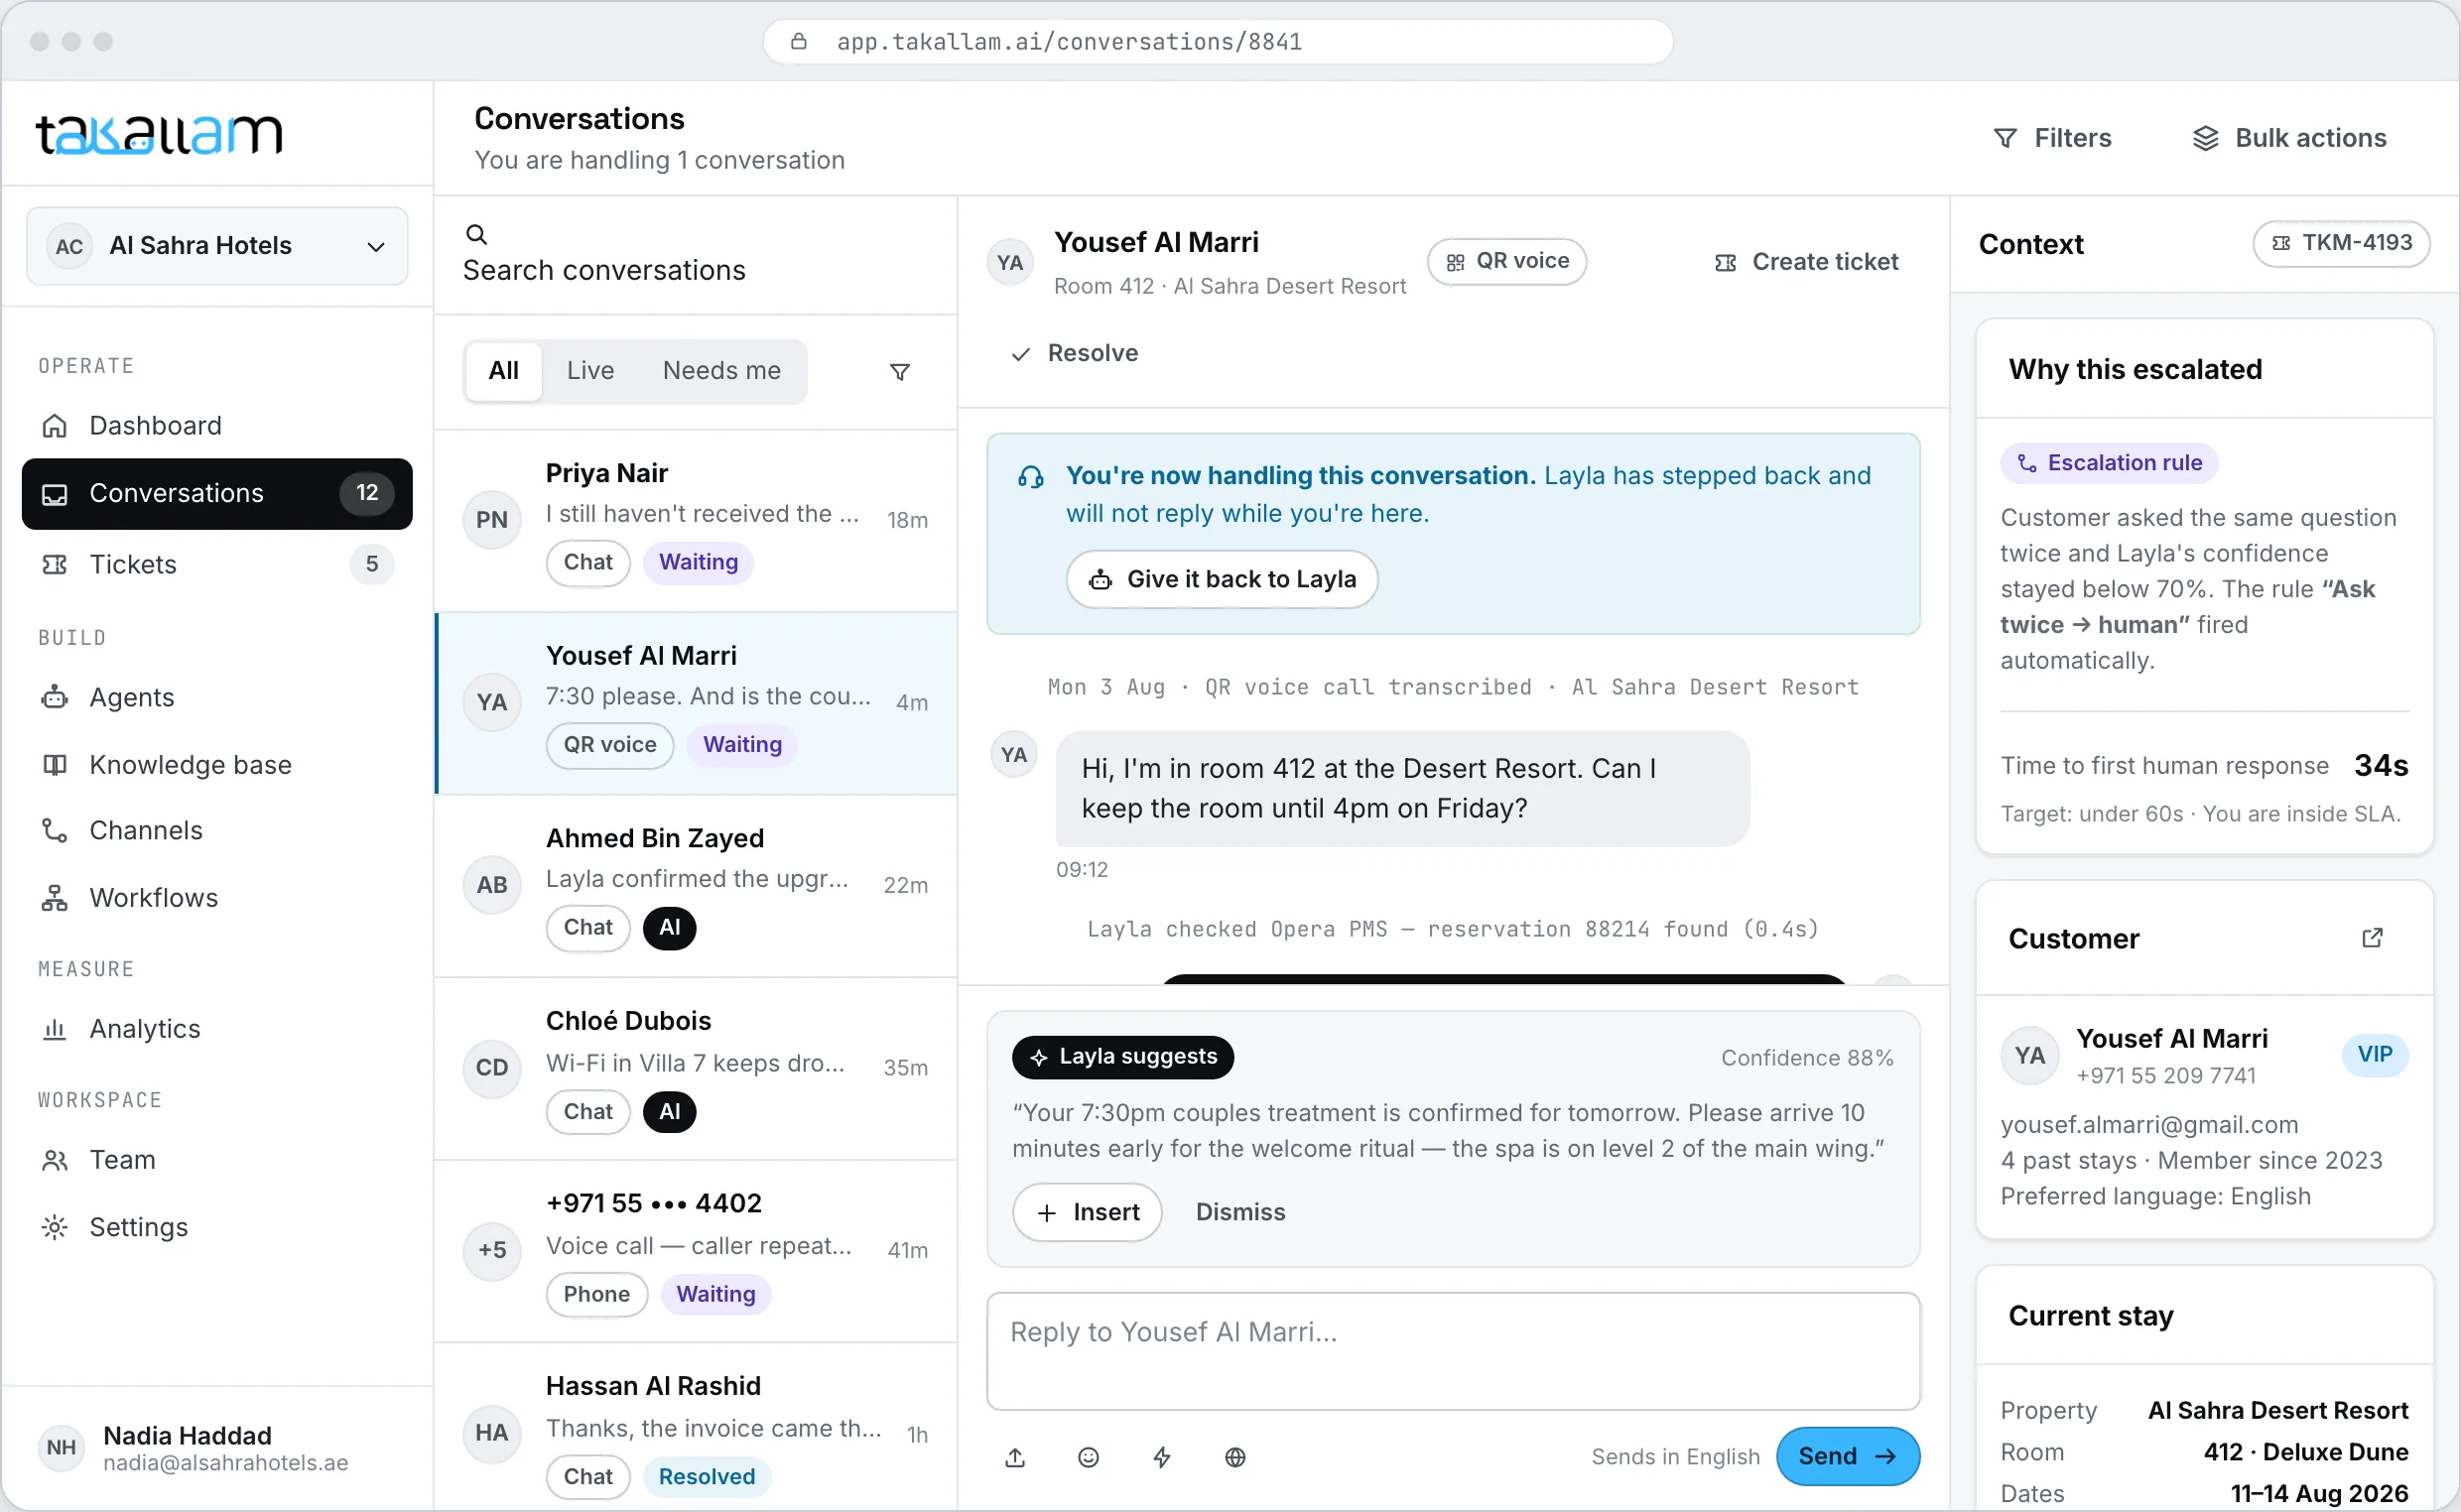Screen dimensions: 2461x1512
Task: Open Tickets in the sidebar
Action: [x=217, y=564]
